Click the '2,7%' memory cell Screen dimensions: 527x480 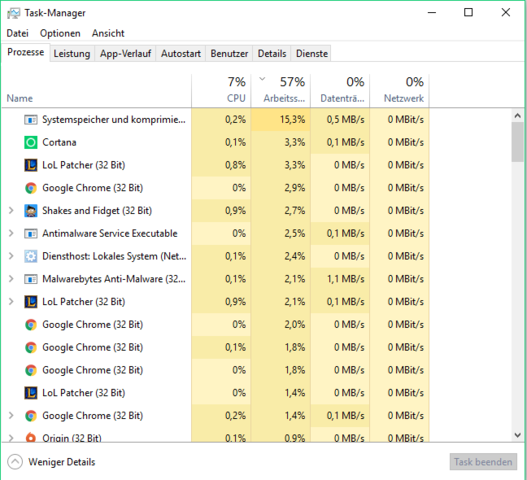coord(281,211)
